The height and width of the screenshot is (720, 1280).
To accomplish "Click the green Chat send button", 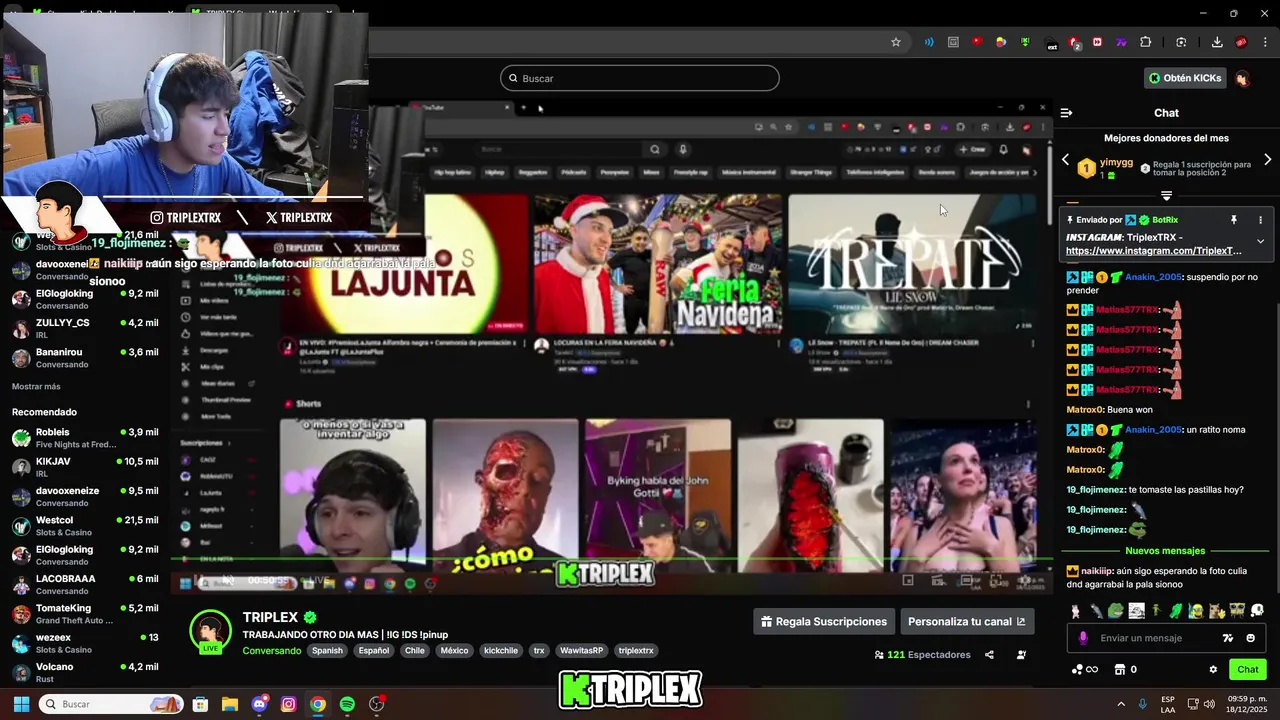I will (1248, 669).
